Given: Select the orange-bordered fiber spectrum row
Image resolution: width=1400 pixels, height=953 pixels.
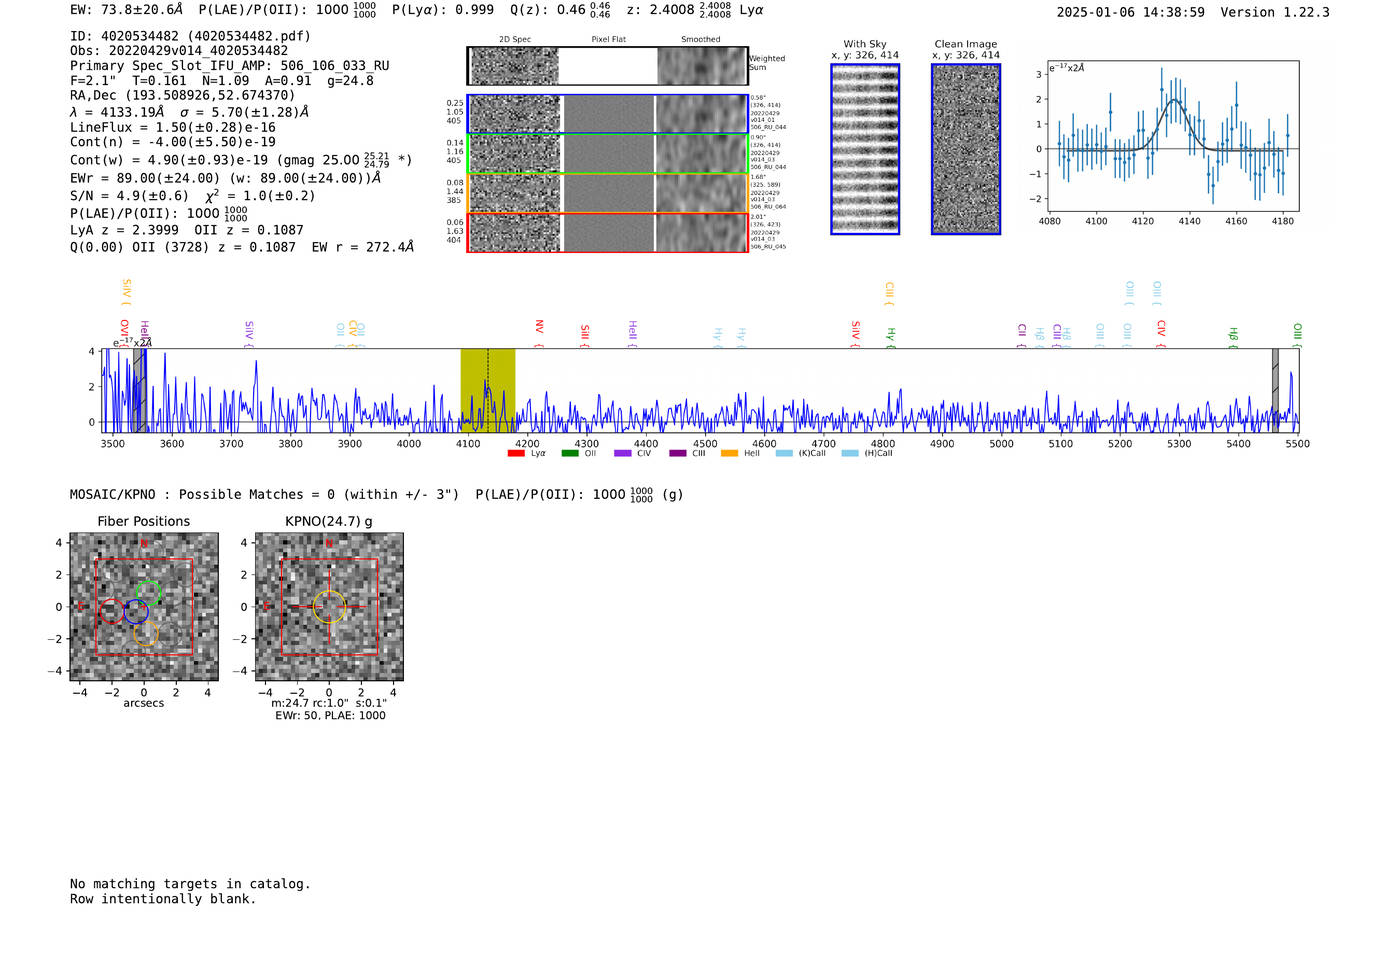Looking at the screenshot, I should click(608, 193).
